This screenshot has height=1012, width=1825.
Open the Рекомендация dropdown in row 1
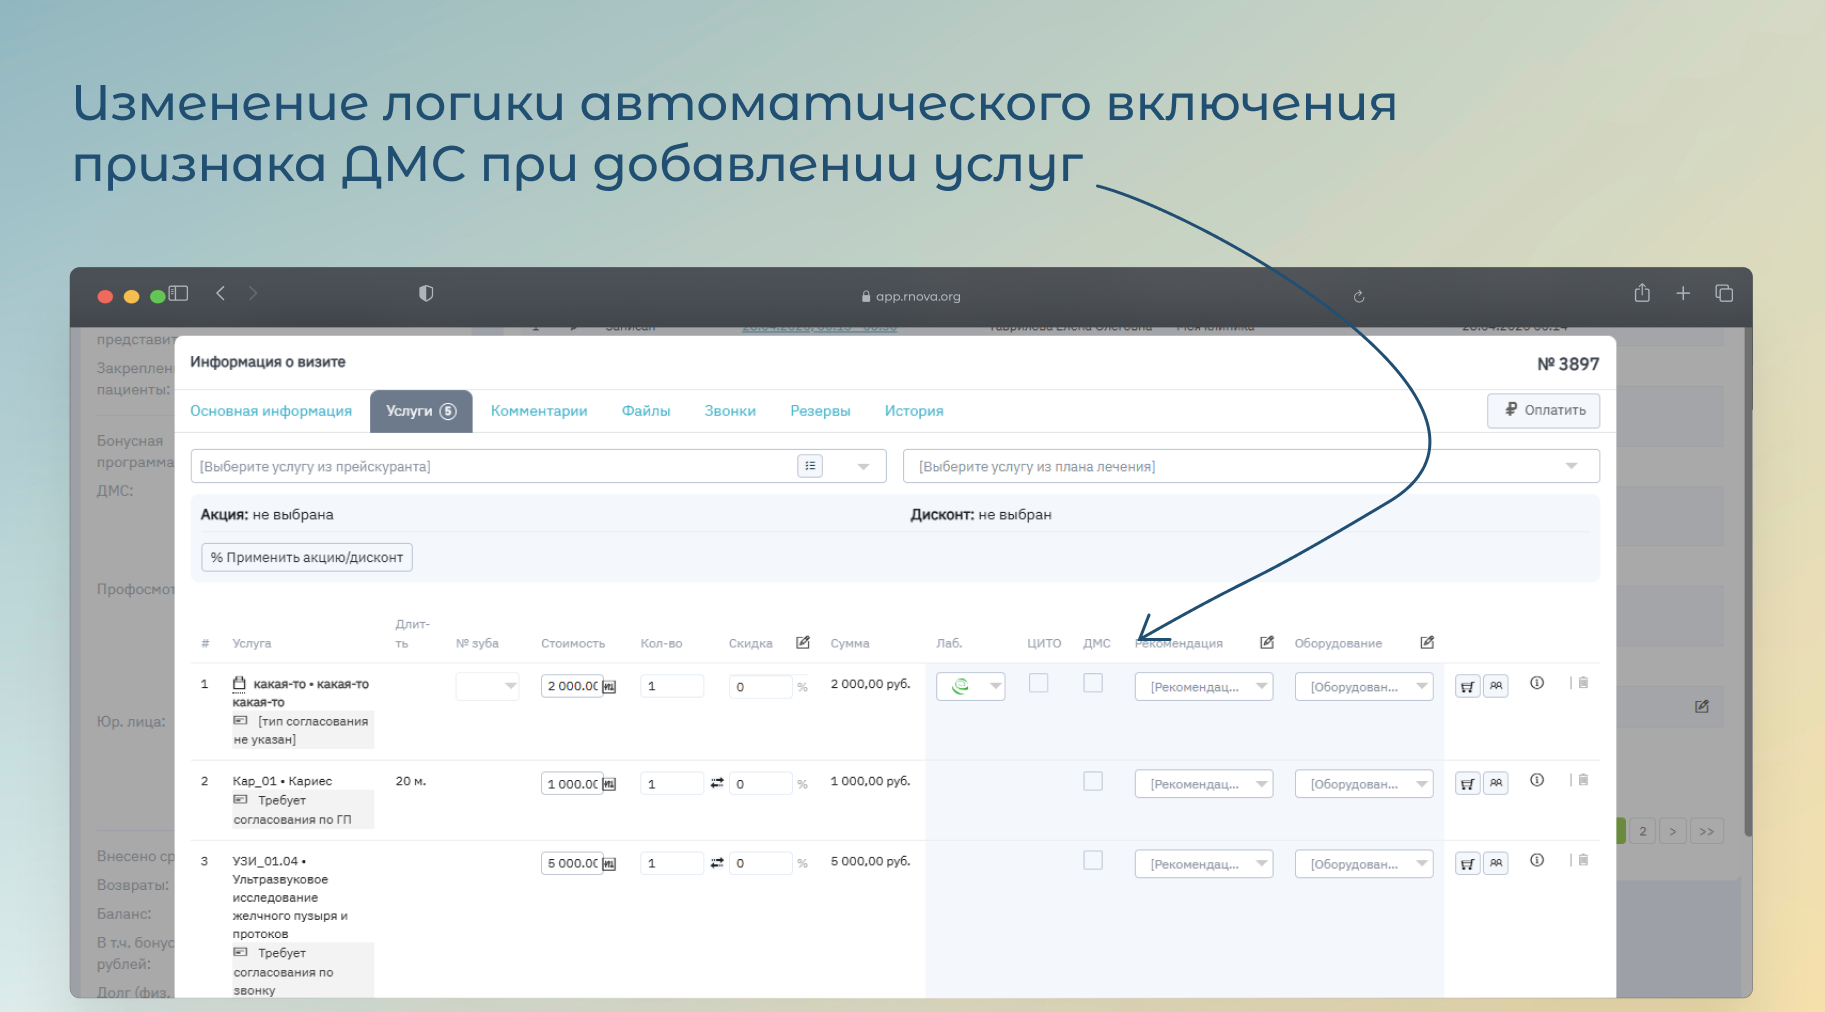[1203, 687]
